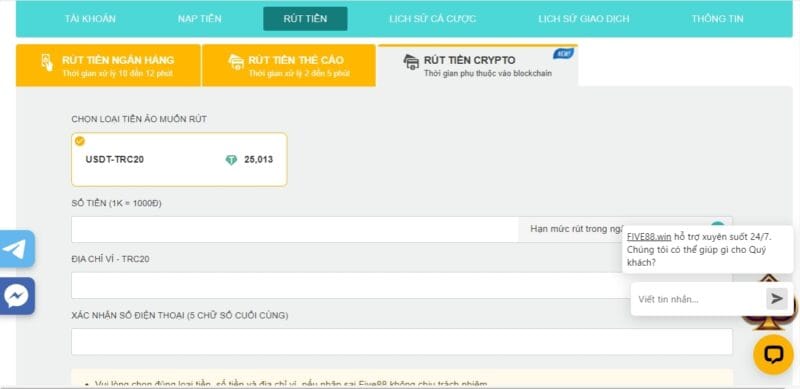Click the Hạn mức rút trong ngày label
The height and width of the screenshot is (389, 800).
pyautogui.click(x=577, y=229)
